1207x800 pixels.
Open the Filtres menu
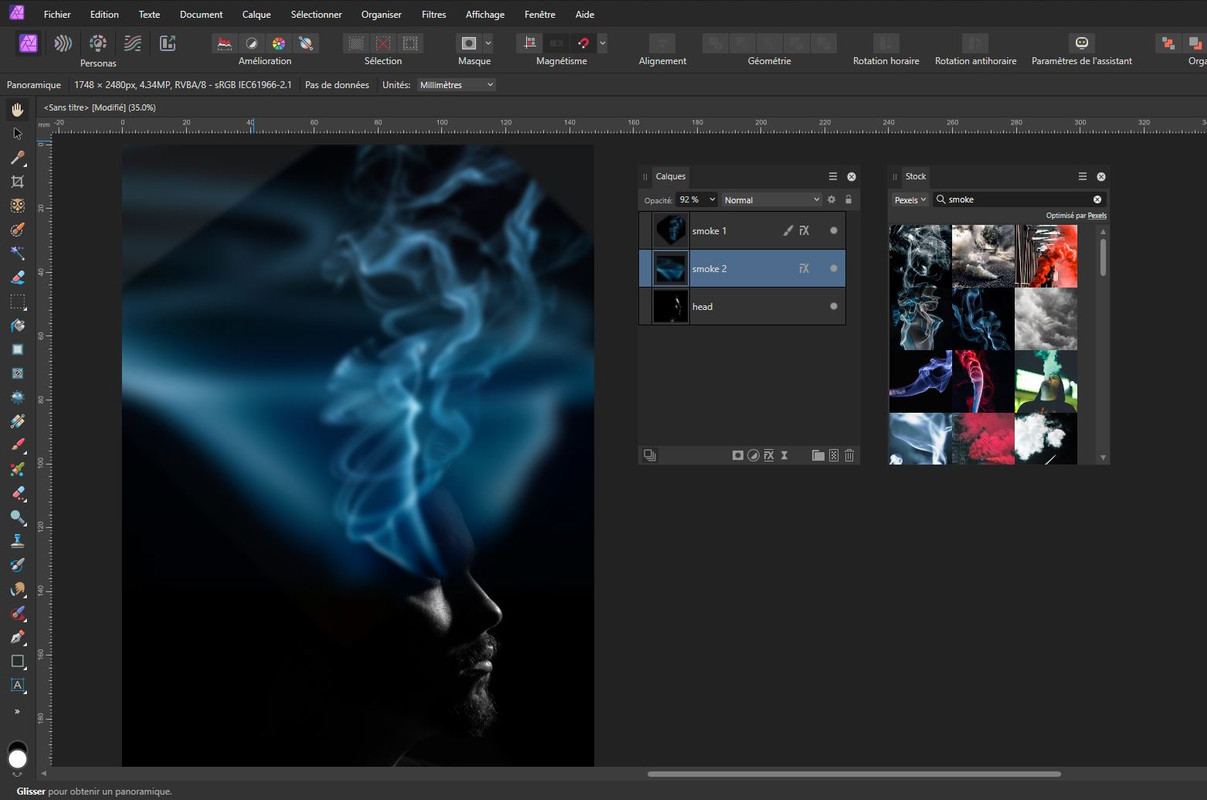(x=434, y=15)
